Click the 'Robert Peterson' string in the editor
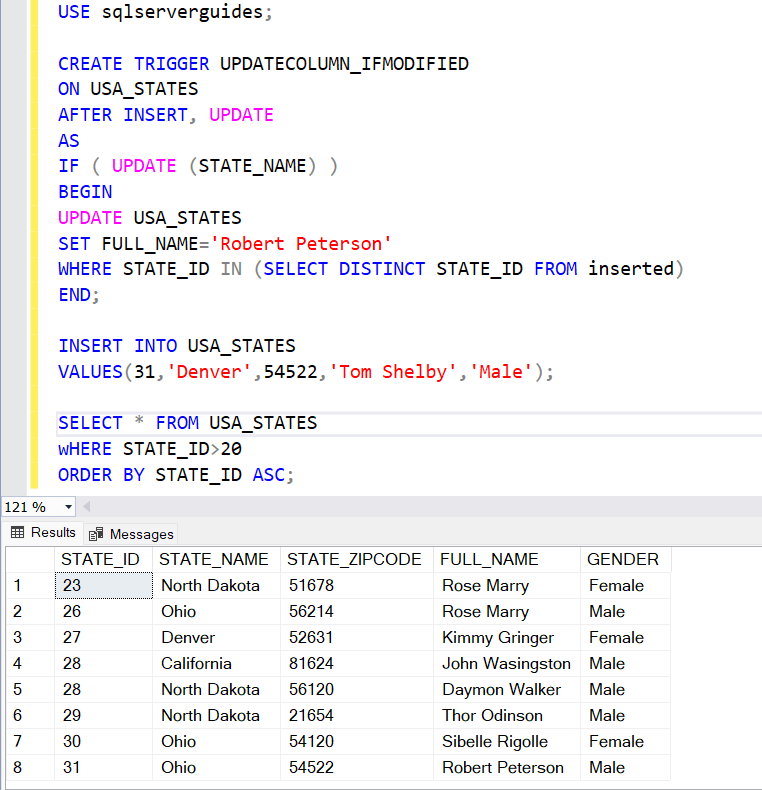 pos(301,244)
